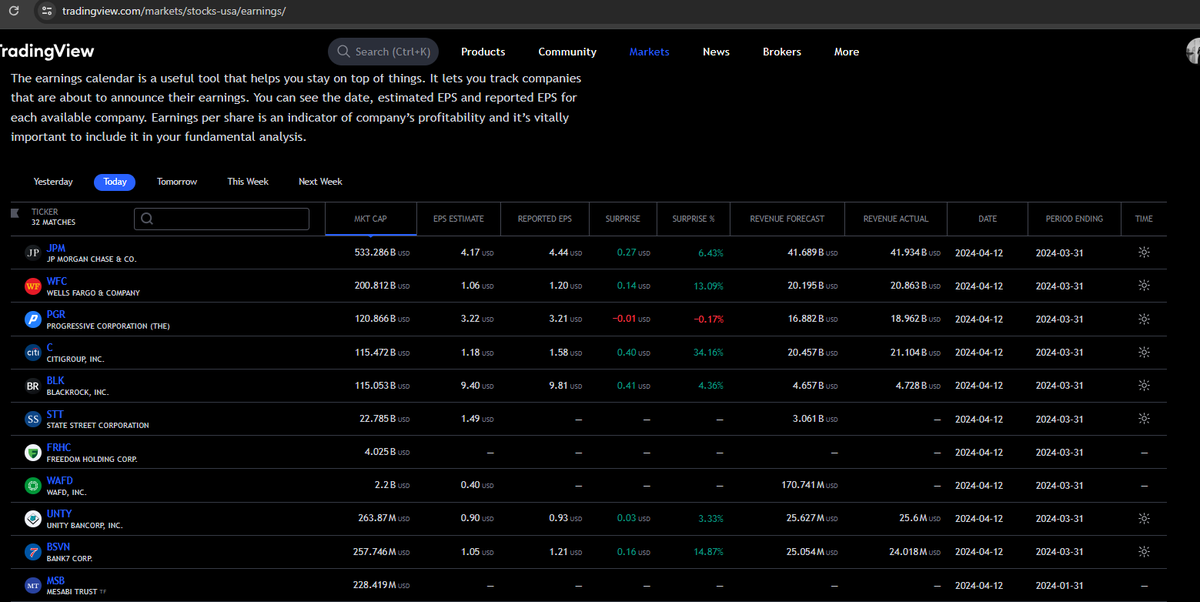Open the Markets menu
This screenshot has width=1200, height=602.
[x=649, y=52]
